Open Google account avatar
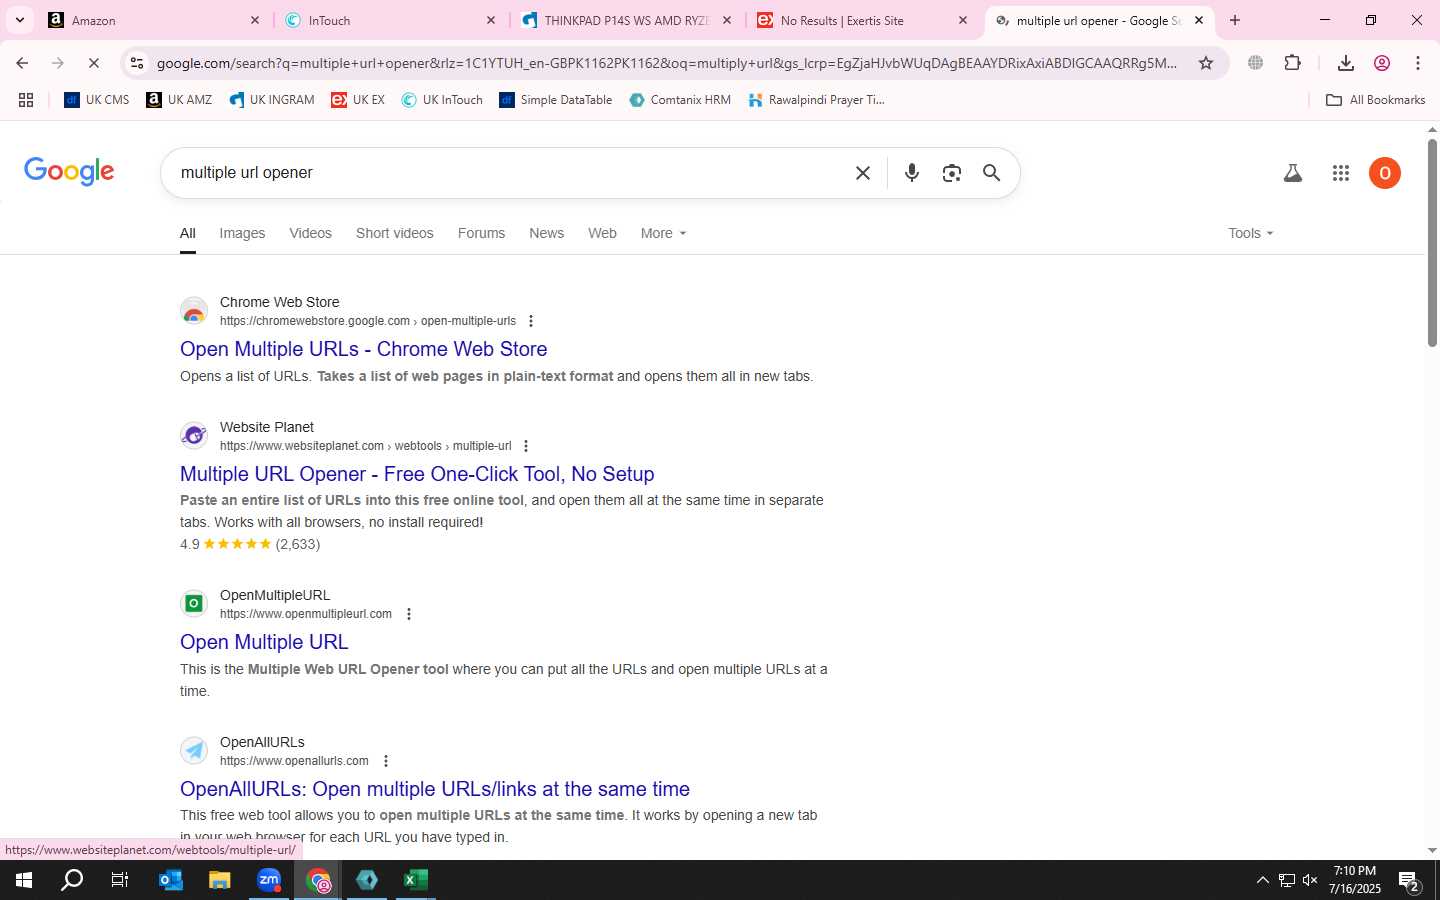 coord(1385,173)
